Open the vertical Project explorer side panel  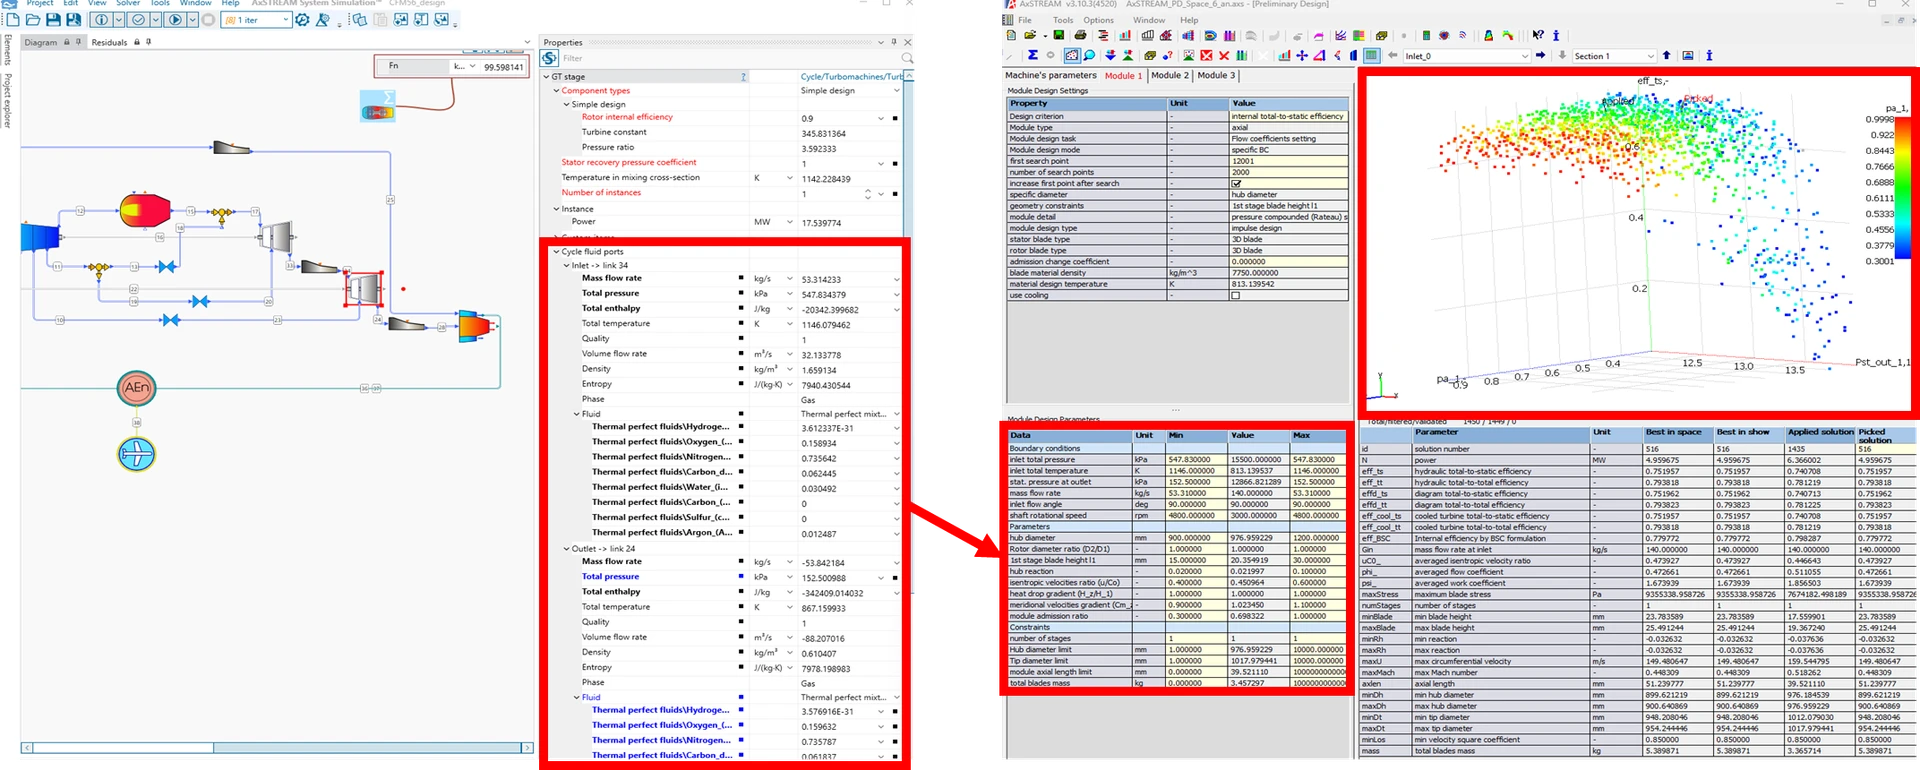[x=8, y=100]
